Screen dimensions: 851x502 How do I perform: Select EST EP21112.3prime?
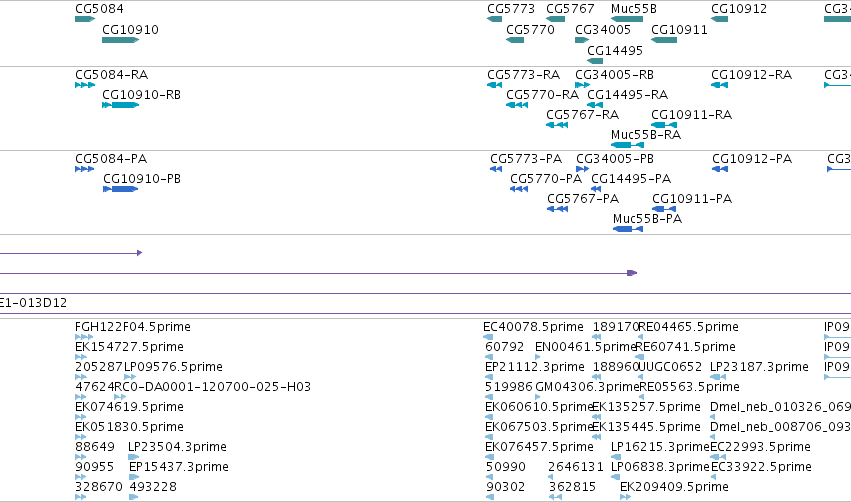(490, 377)
